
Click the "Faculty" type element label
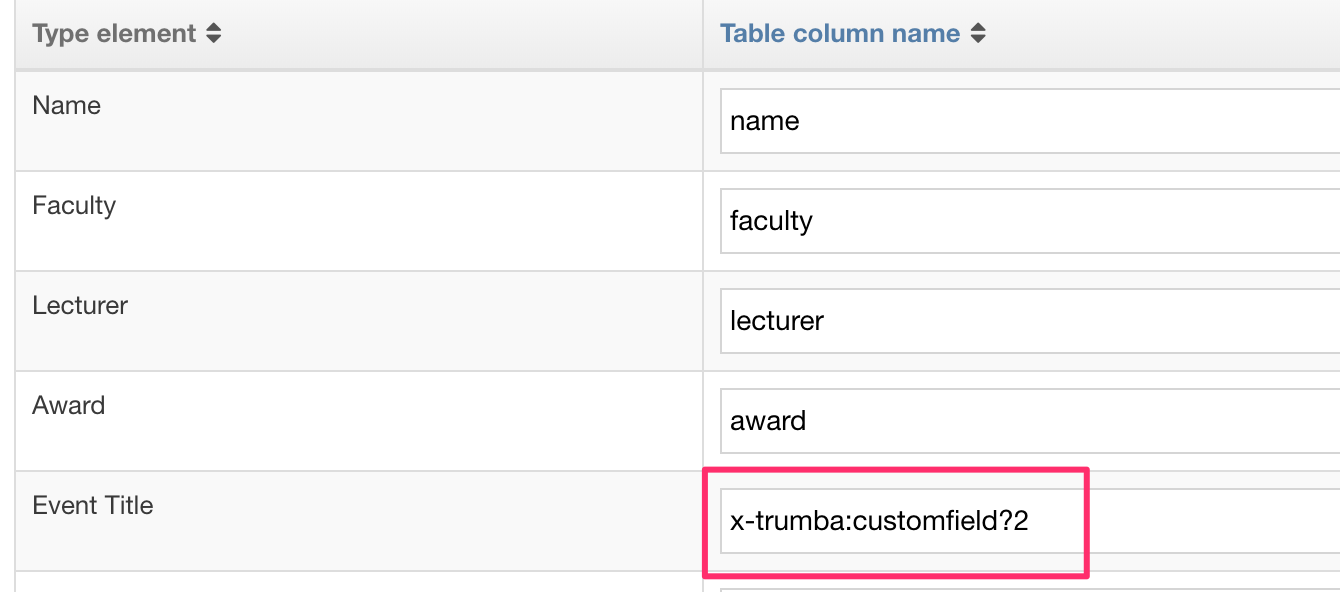(x=74, y=206)
